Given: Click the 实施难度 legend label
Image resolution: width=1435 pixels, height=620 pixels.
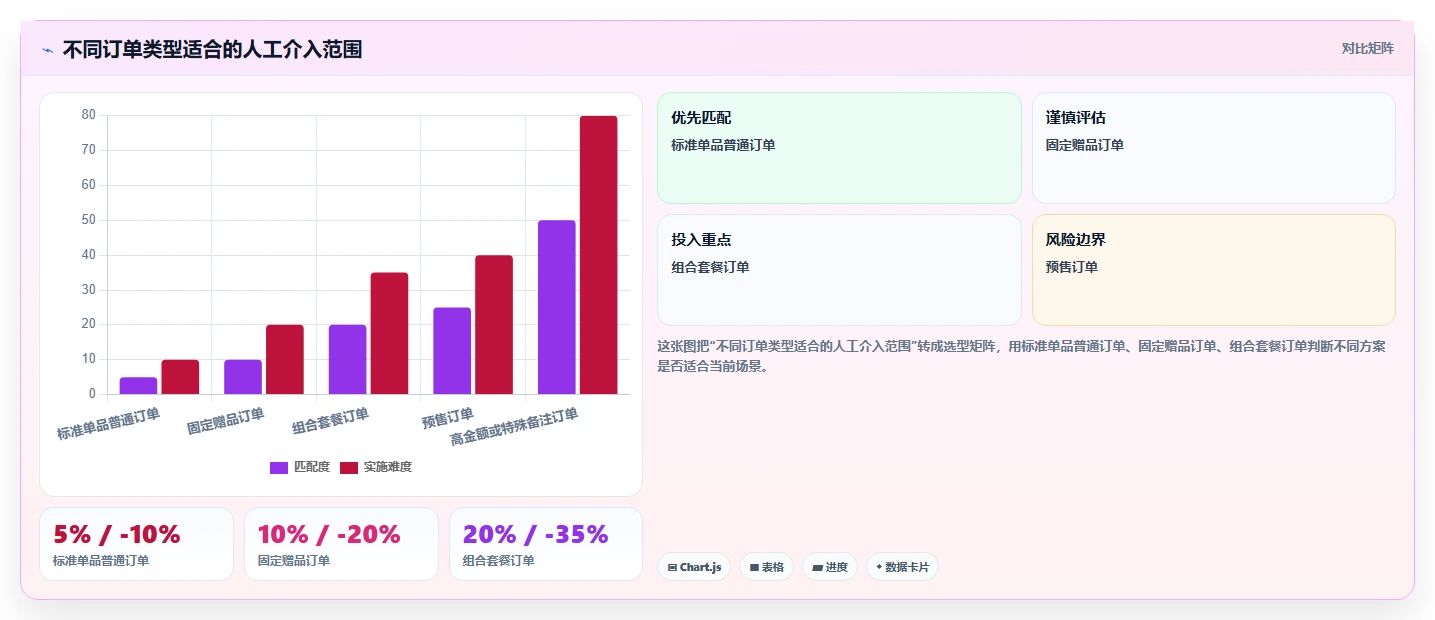Looking at the screenshot, I should pyautogui.click(x=387, y=467).
